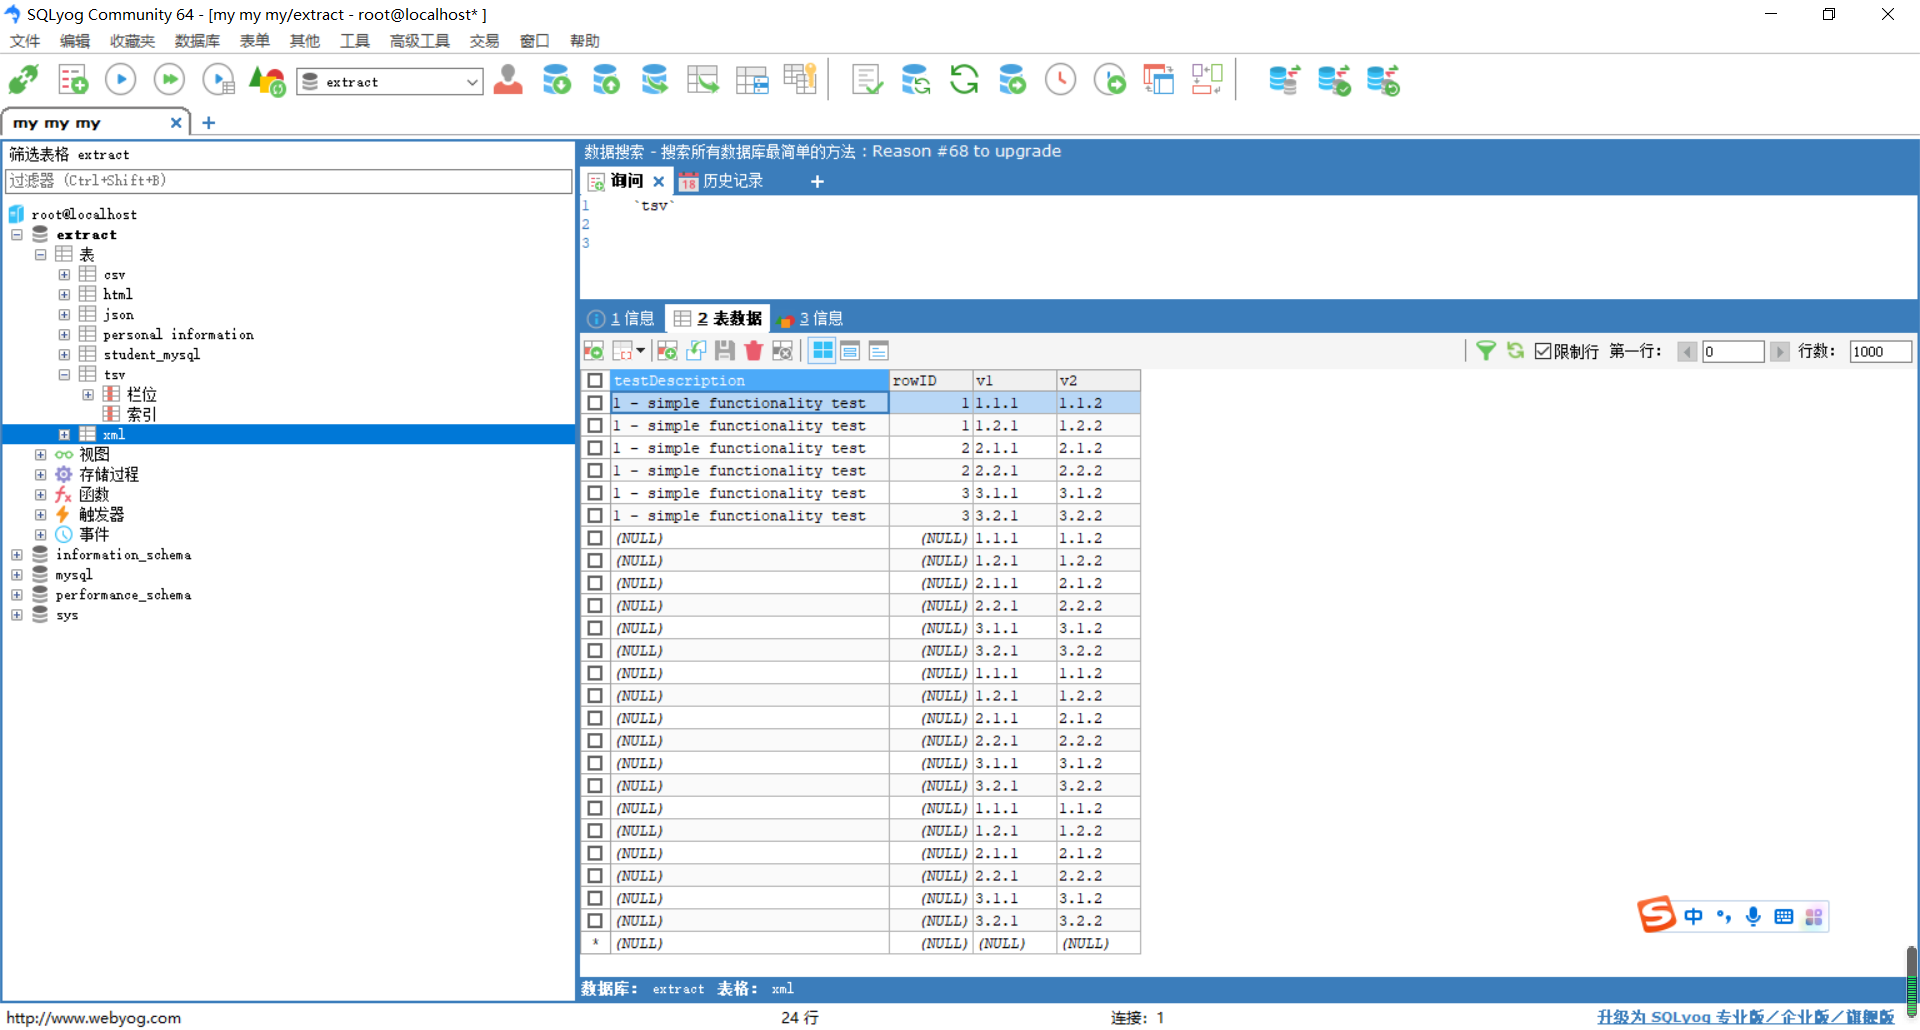1920x1030 pixels.
Task: Go to next page of rows arrow
Action: pos(1780,351)
